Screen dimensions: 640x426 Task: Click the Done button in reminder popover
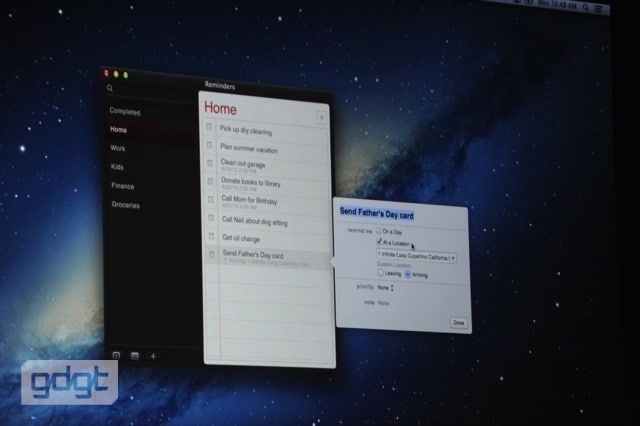point(458,323)
